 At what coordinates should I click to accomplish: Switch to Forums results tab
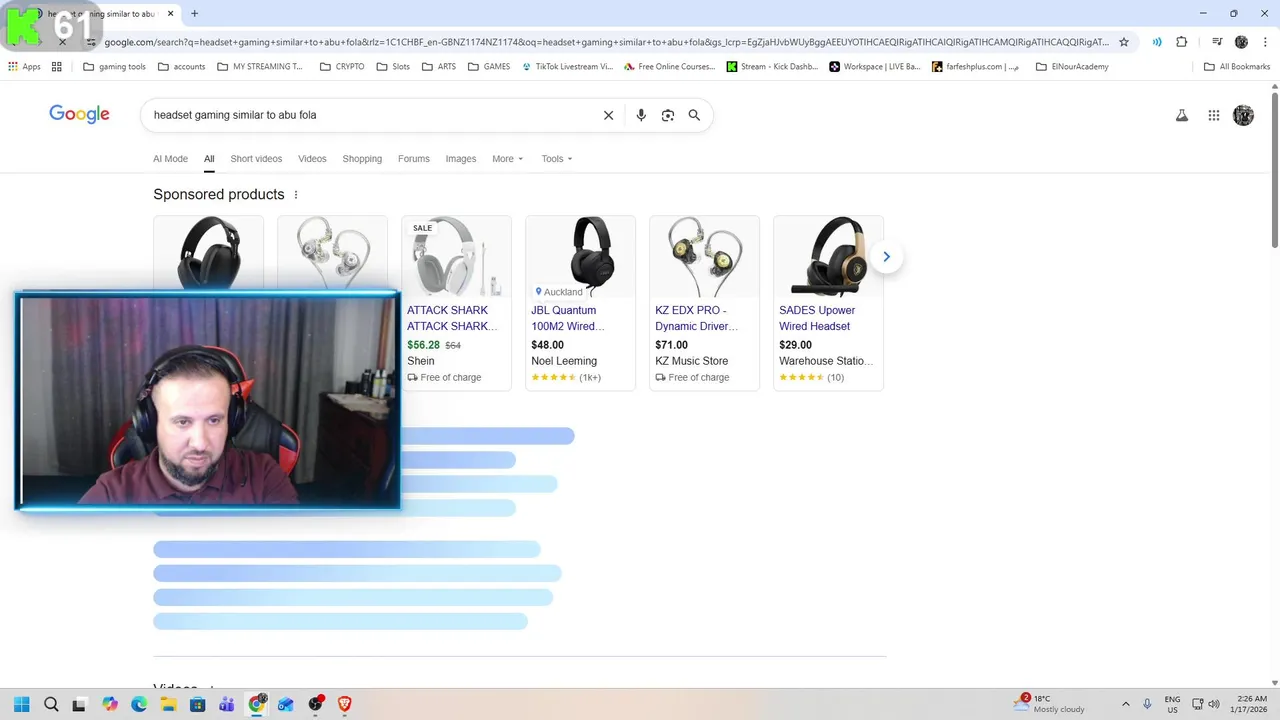click(413, 159)
